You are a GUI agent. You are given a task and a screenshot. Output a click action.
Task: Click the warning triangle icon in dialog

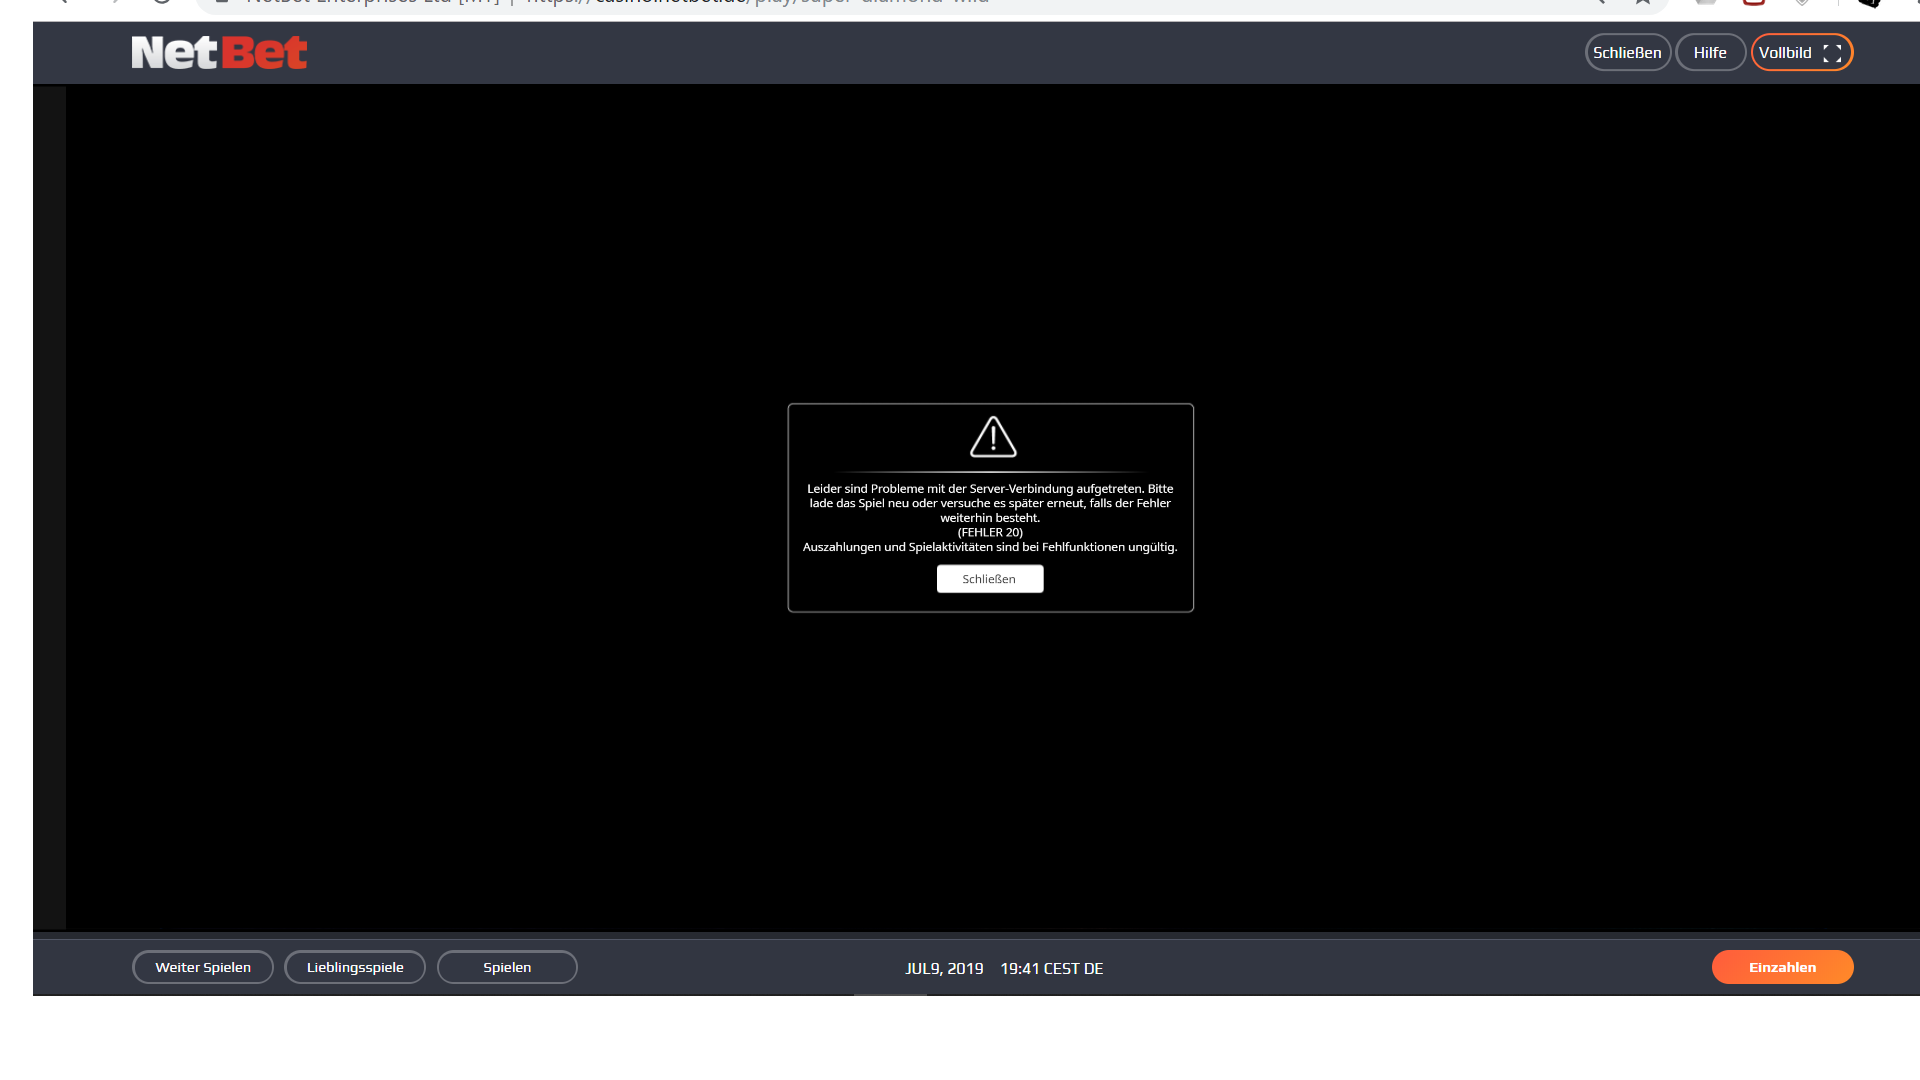pos(993,437)
